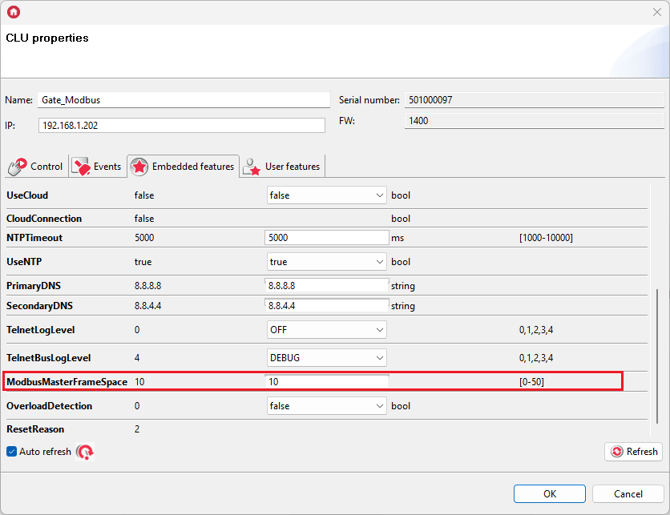
Task: Click the home app icon in title bar
Action: [13, 12]
